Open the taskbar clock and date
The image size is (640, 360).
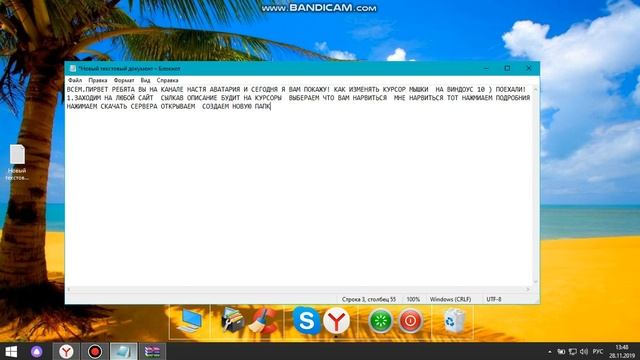pyautogui.click(x=622, y=351)
